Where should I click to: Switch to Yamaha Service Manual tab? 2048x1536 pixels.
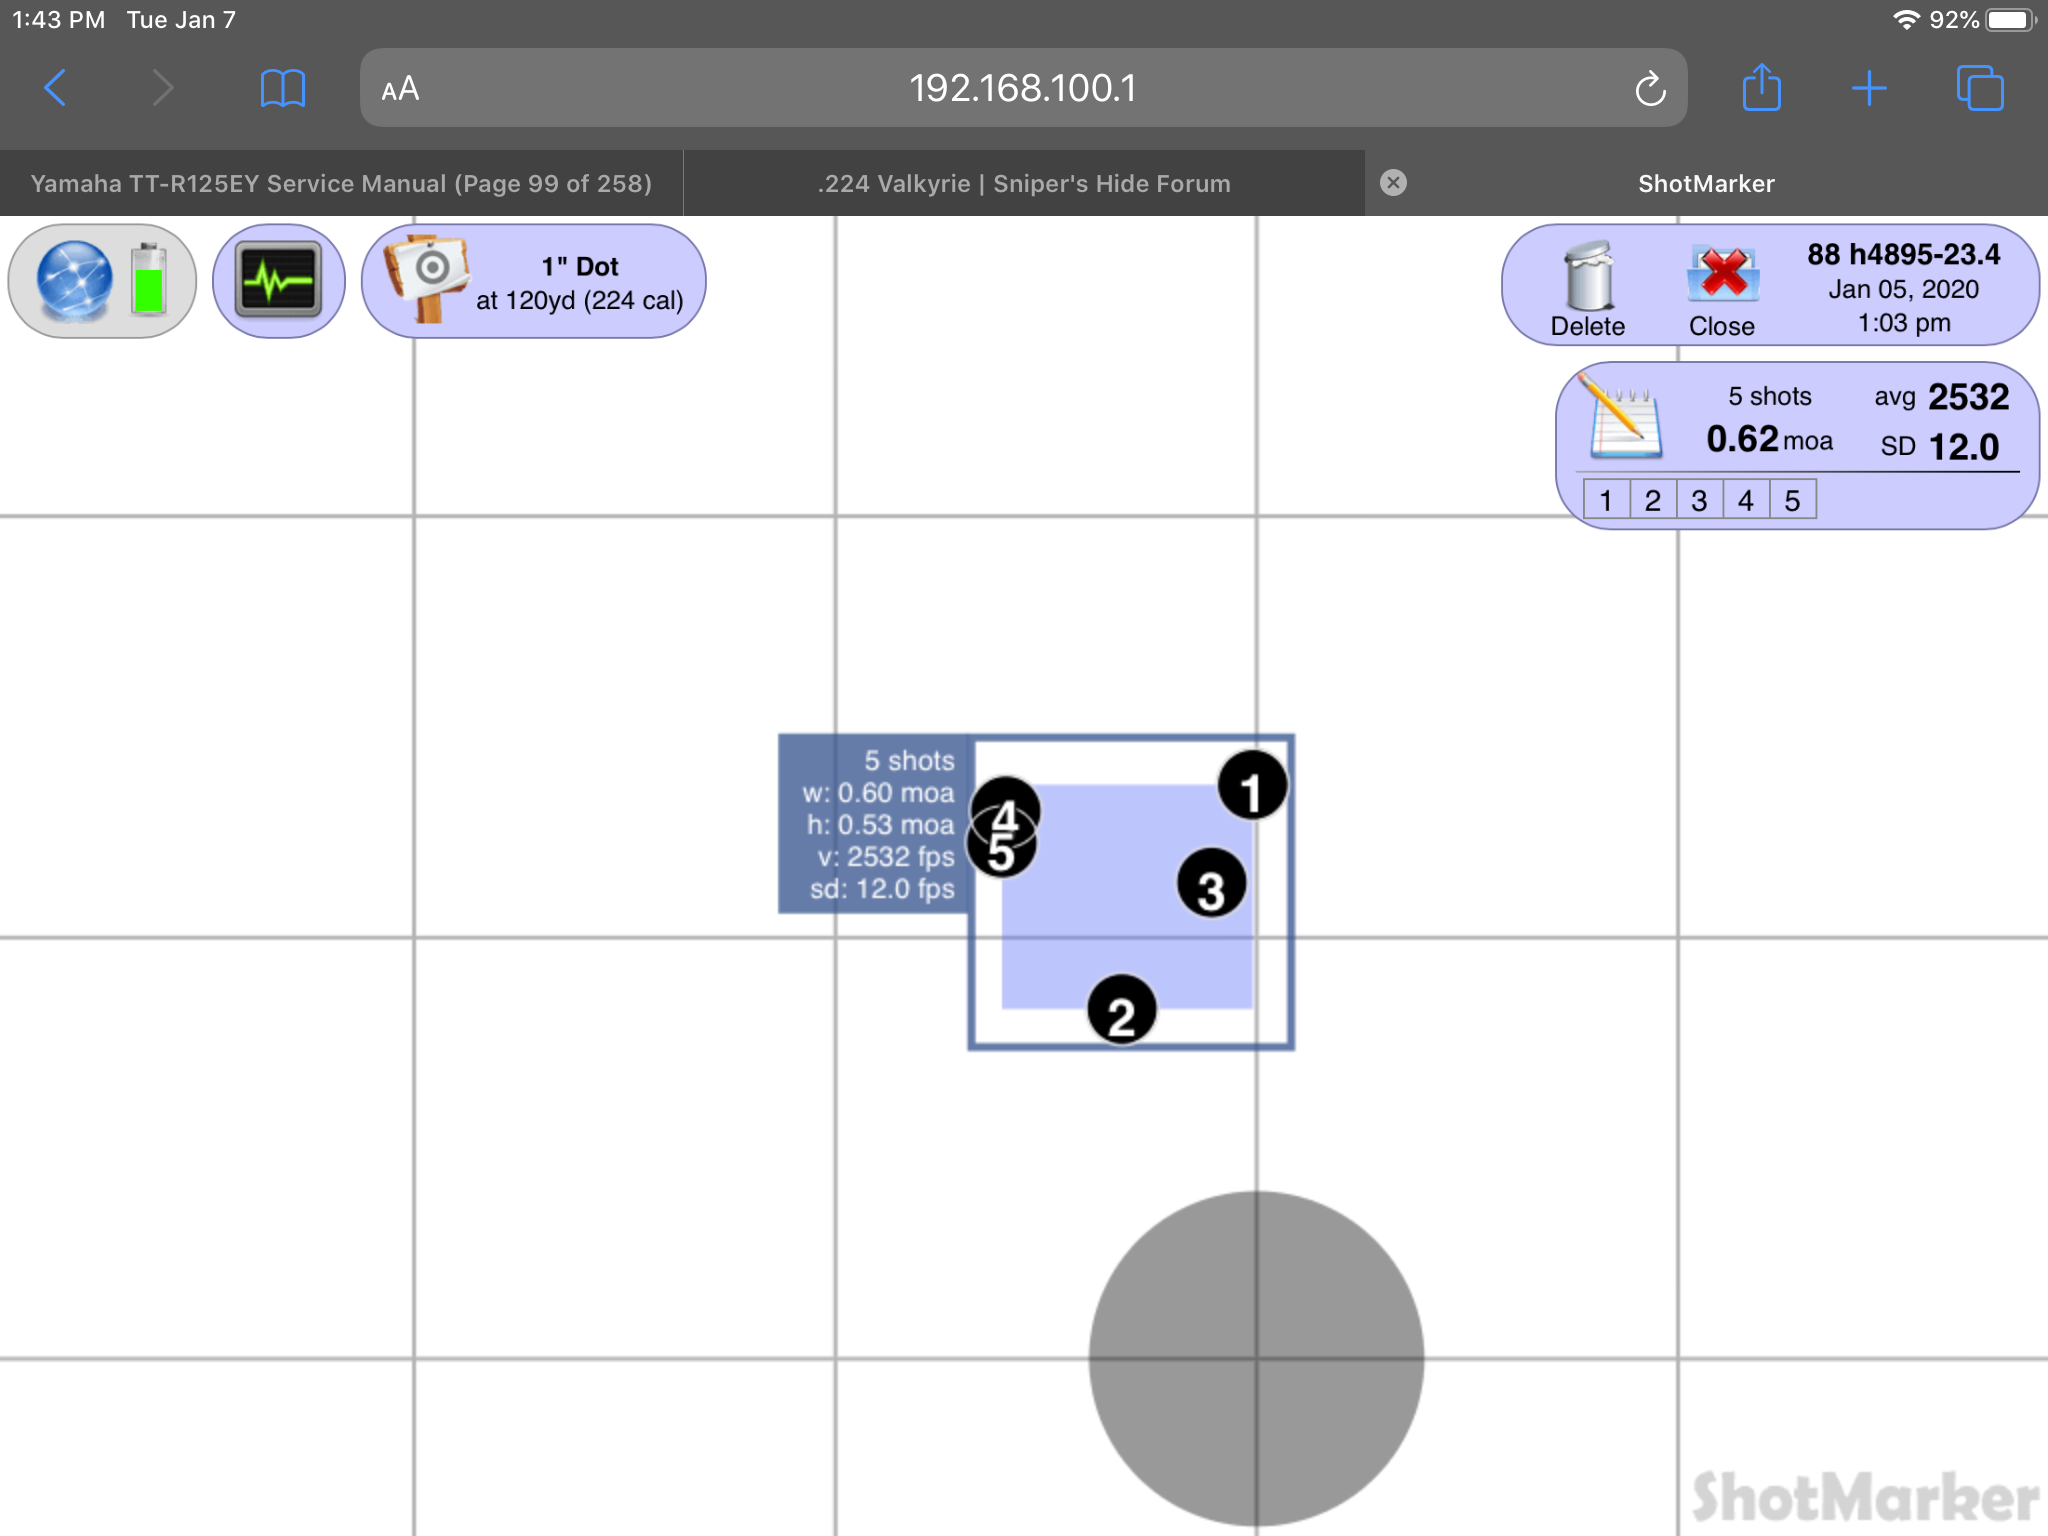click(341, 184)
